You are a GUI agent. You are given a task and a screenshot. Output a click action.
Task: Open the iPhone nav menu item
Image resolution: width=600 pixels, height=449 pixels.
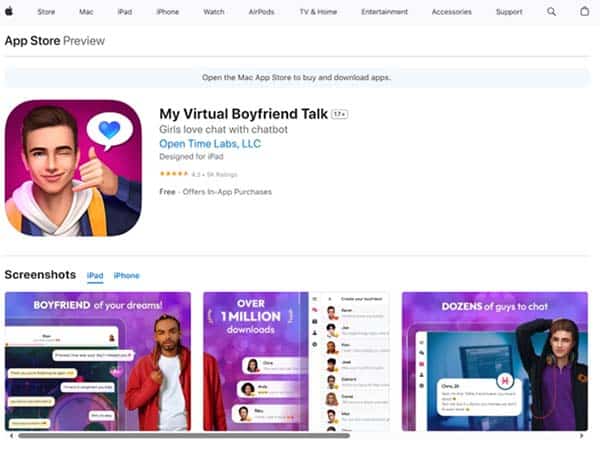click(168, 12)
